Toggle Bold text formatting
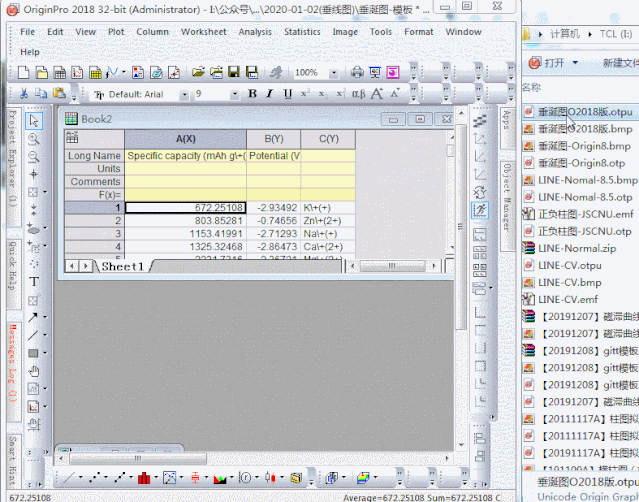The width and height of the screenshot is (639, 502). pyautogui.click(x=252, y=94)
